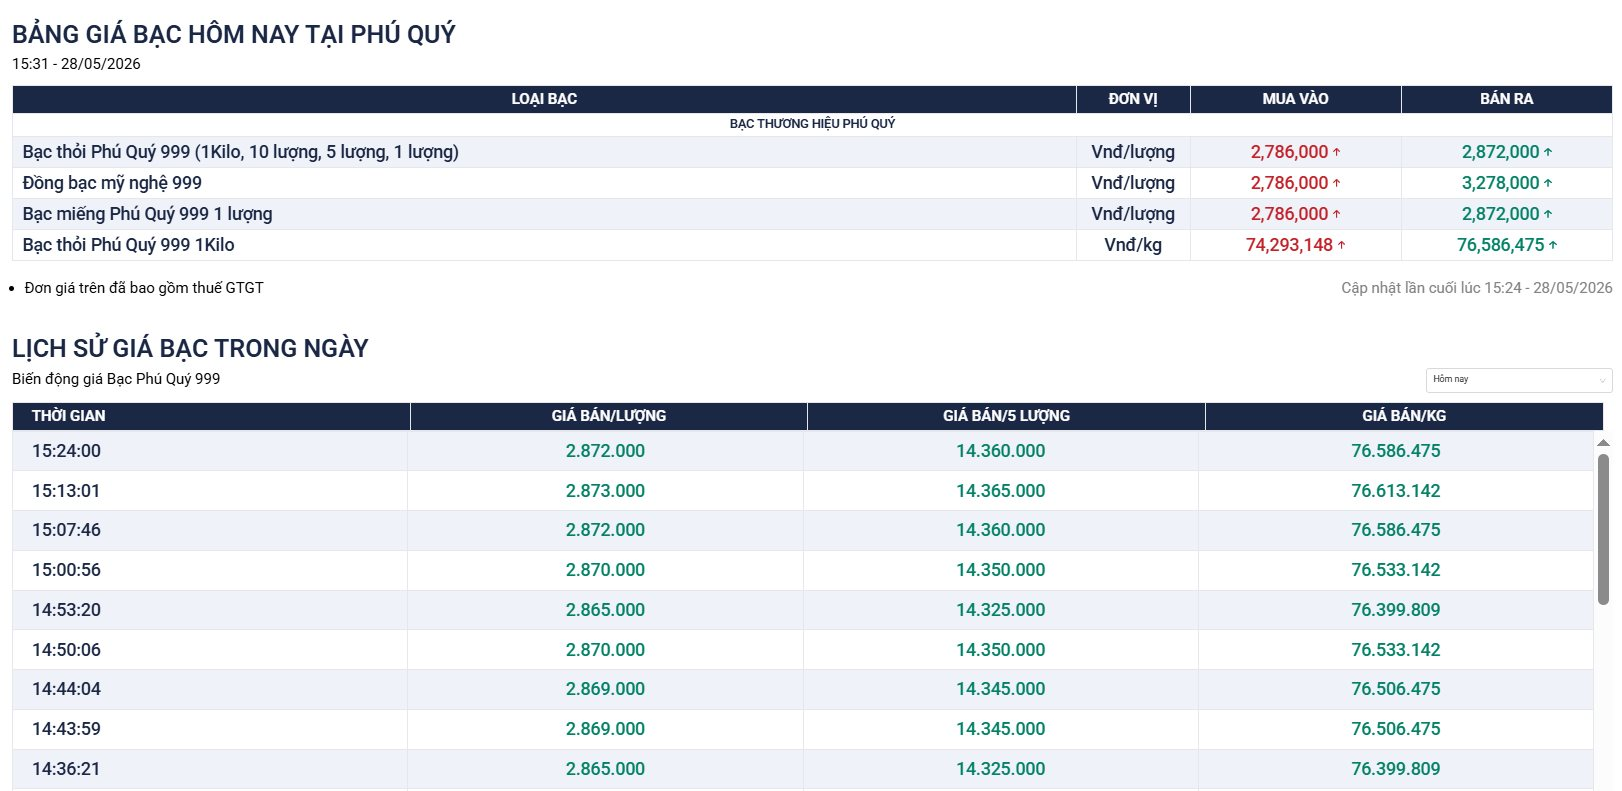Click 14.350.000 in the 15:00:56 row
This screenshot has width=1622, height=791.
tap(1000, 570)
